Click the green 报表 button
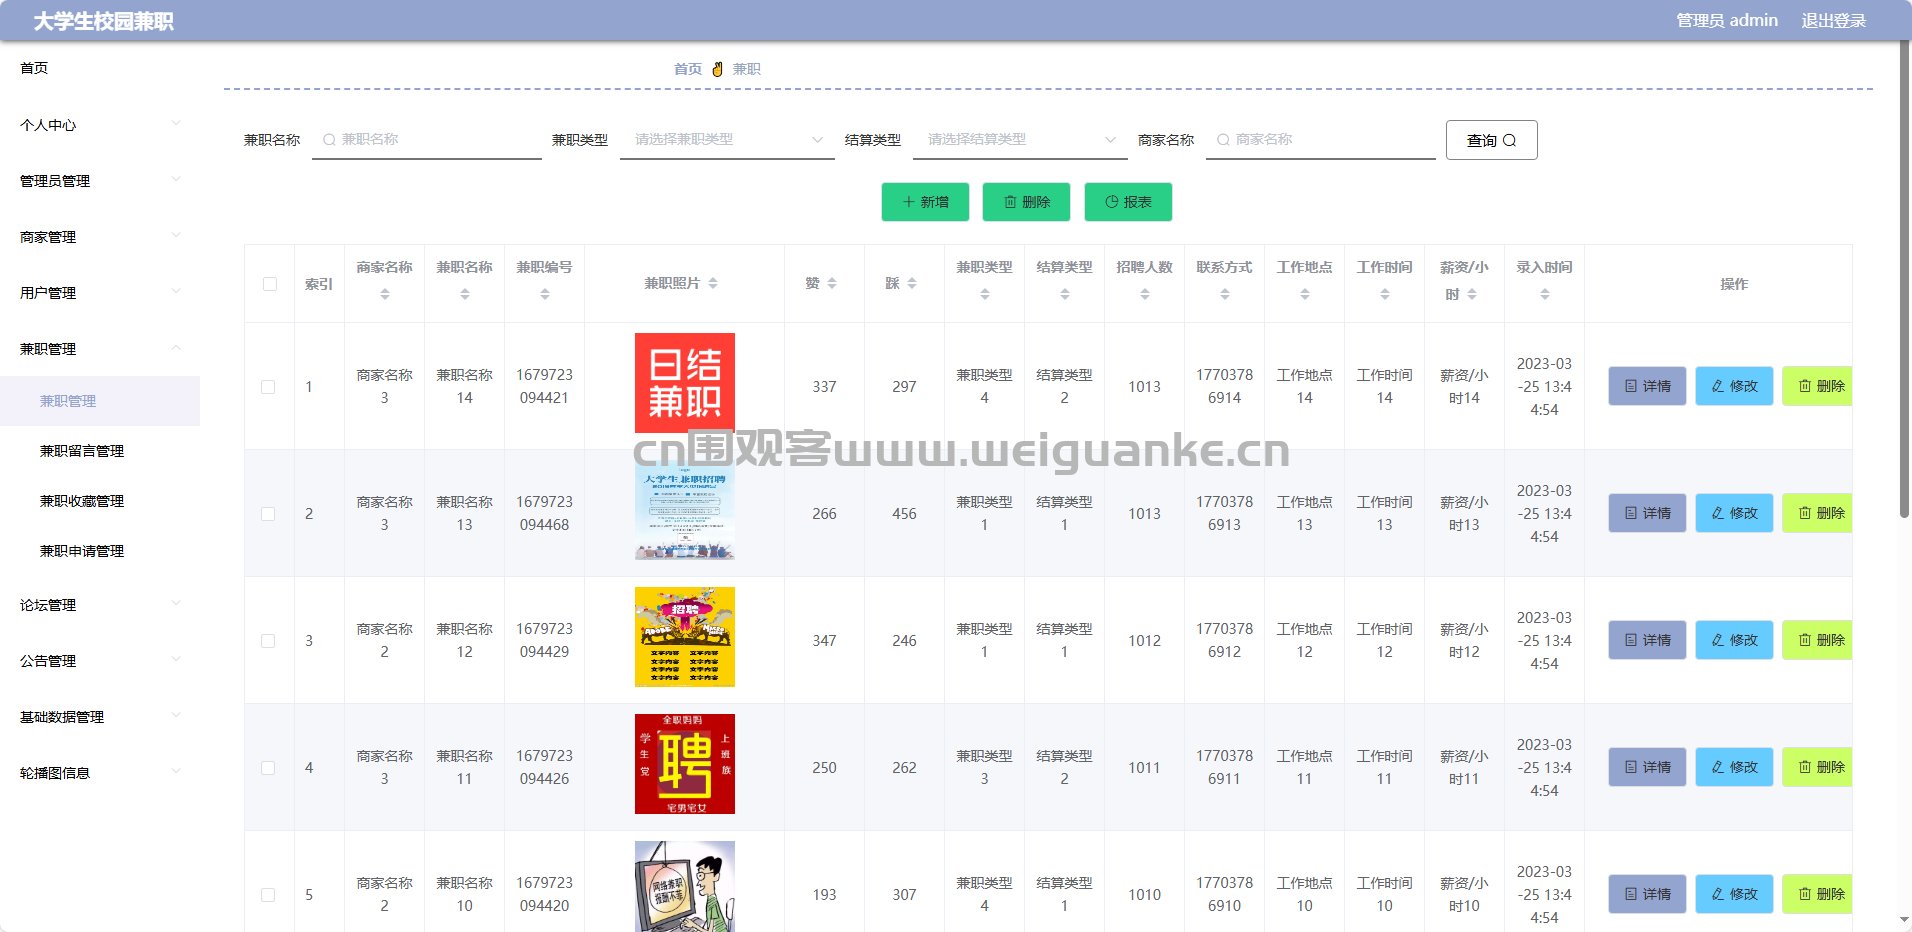Screen dimensions: 1912x932 (x=1128, y=202)
